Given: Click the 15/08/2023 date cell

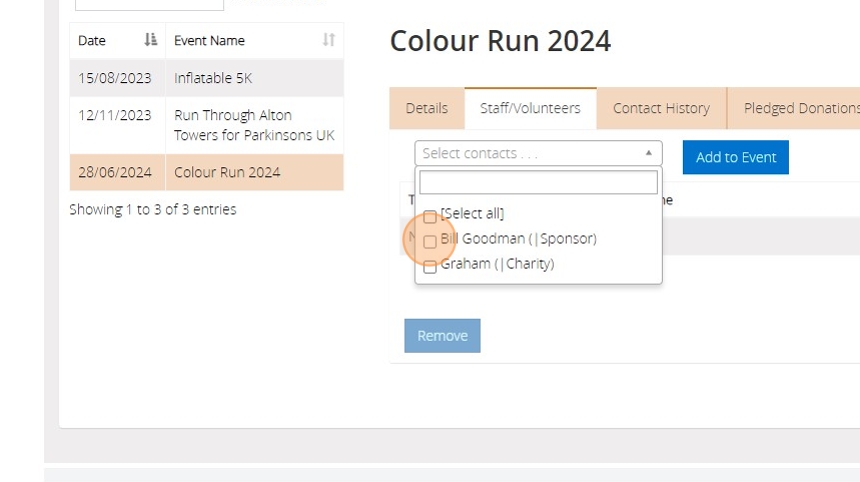Looking at the screenshot, I should point(115,78).
